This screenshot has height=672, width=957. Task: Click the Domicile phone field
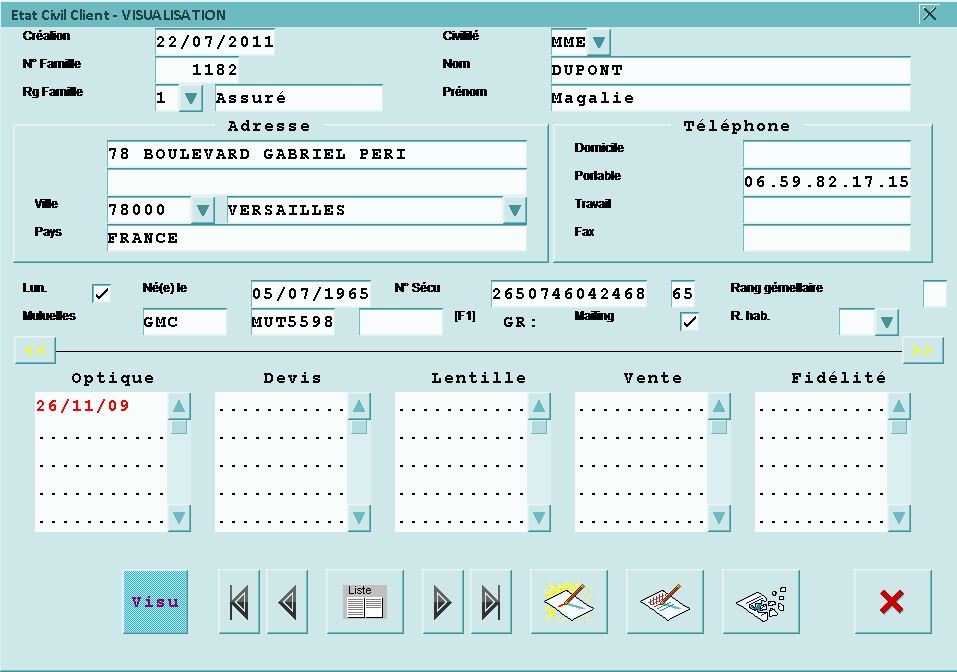(x=827, y=154)
